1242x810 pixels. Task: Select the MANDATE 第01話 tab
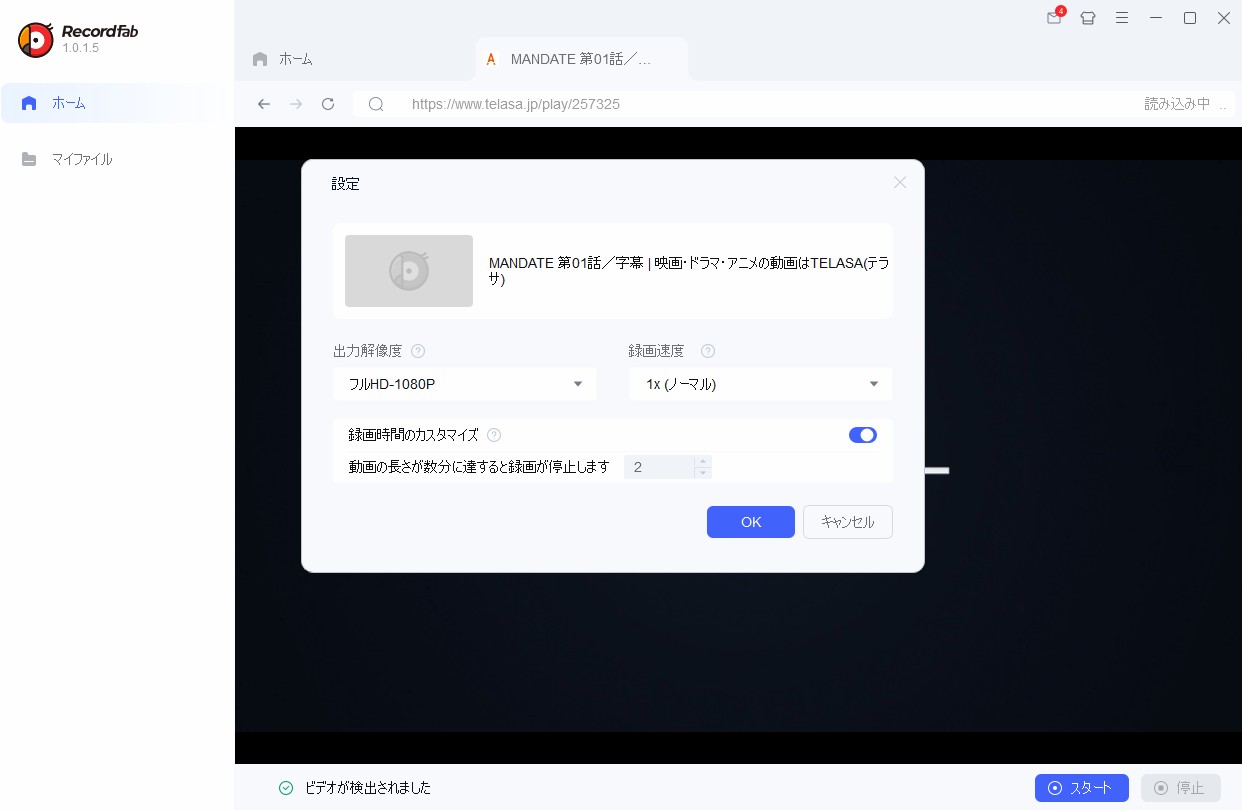point(580,59)
